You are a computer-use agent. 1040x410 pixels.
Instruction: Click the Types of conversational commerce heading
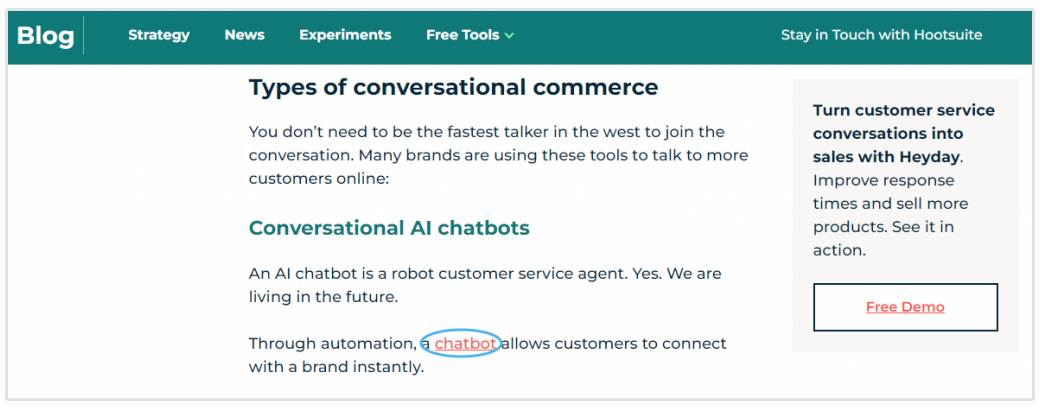(x=453, y=88)
